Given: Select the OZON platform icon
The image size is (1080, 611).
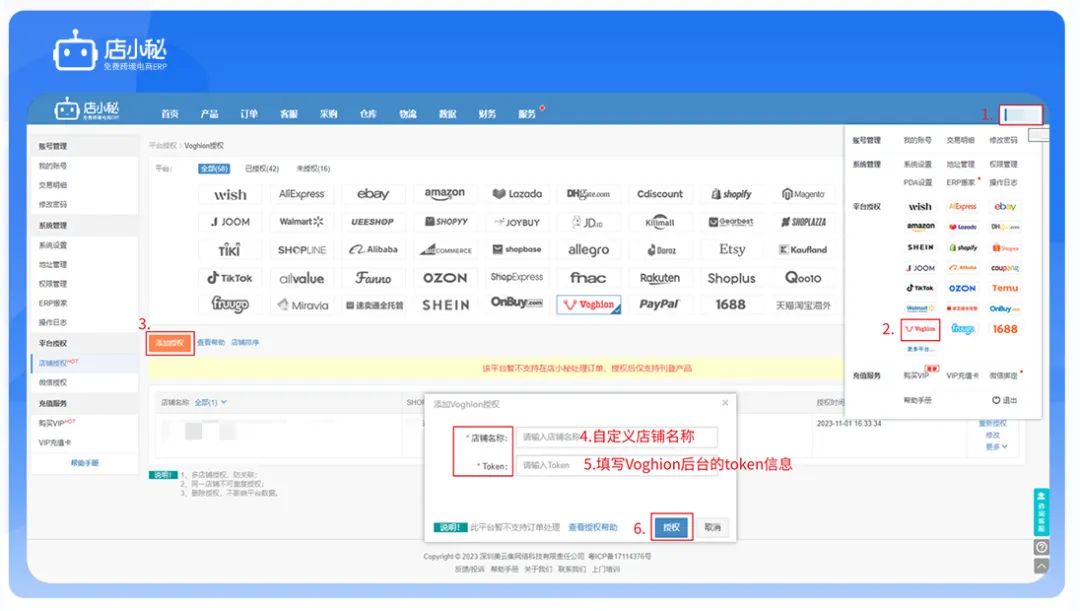Looking at the screenshot, I should pyautogui.click(x=445, y=277).
